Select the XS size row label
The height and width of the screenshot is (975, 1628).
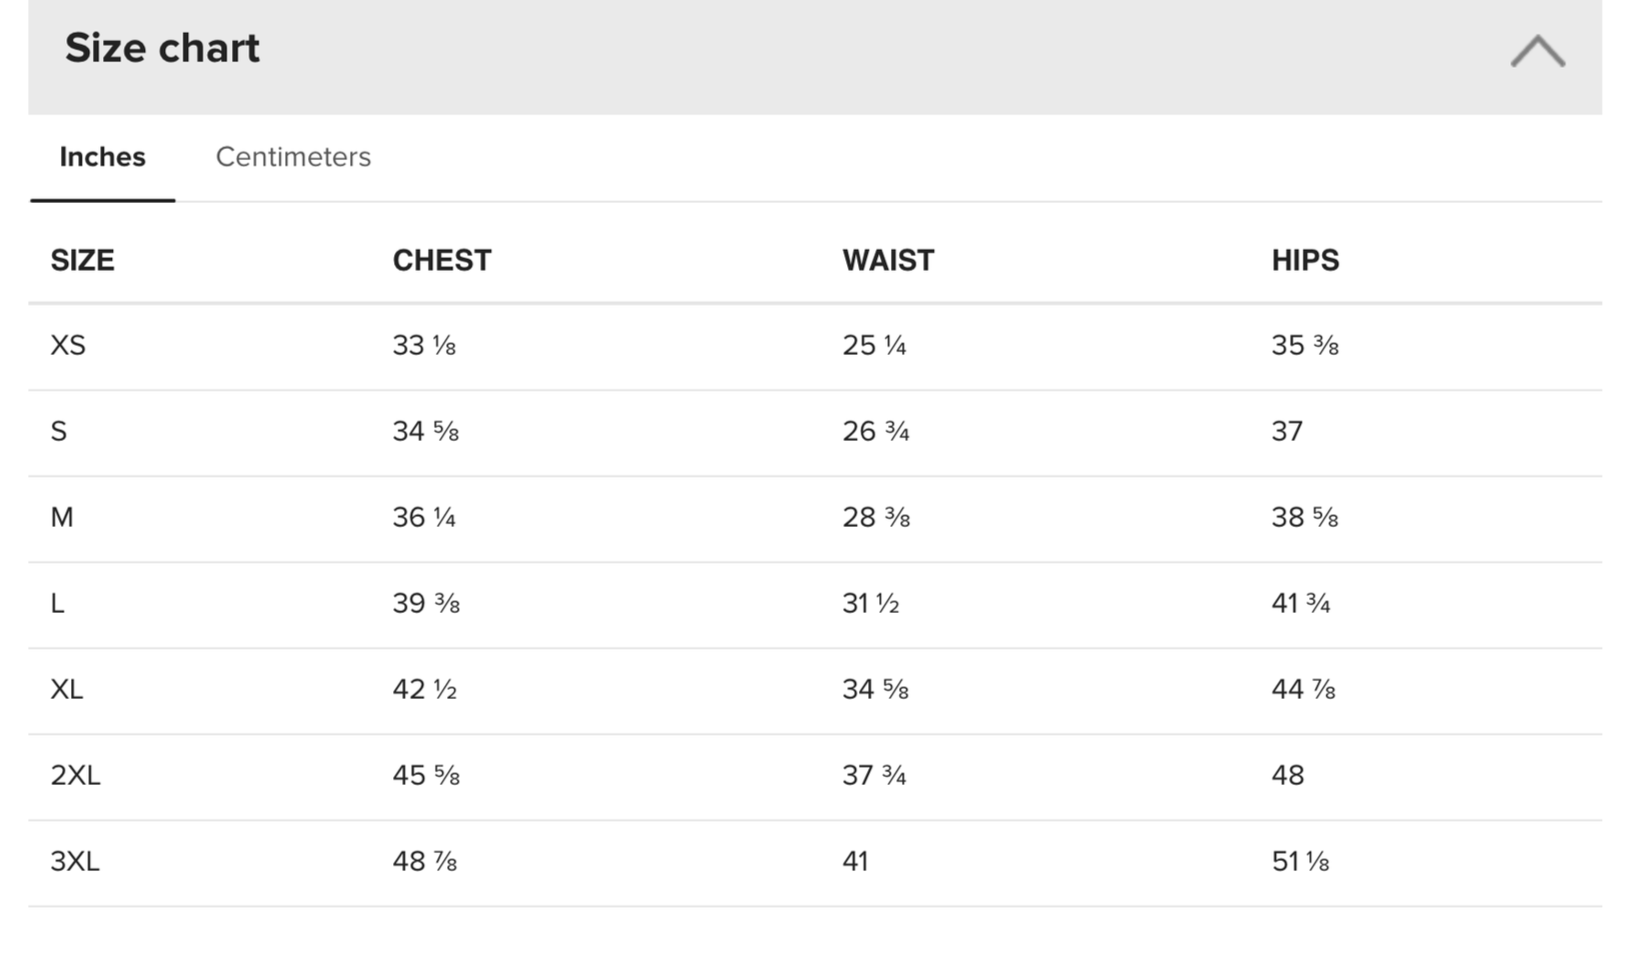point(68,346)
